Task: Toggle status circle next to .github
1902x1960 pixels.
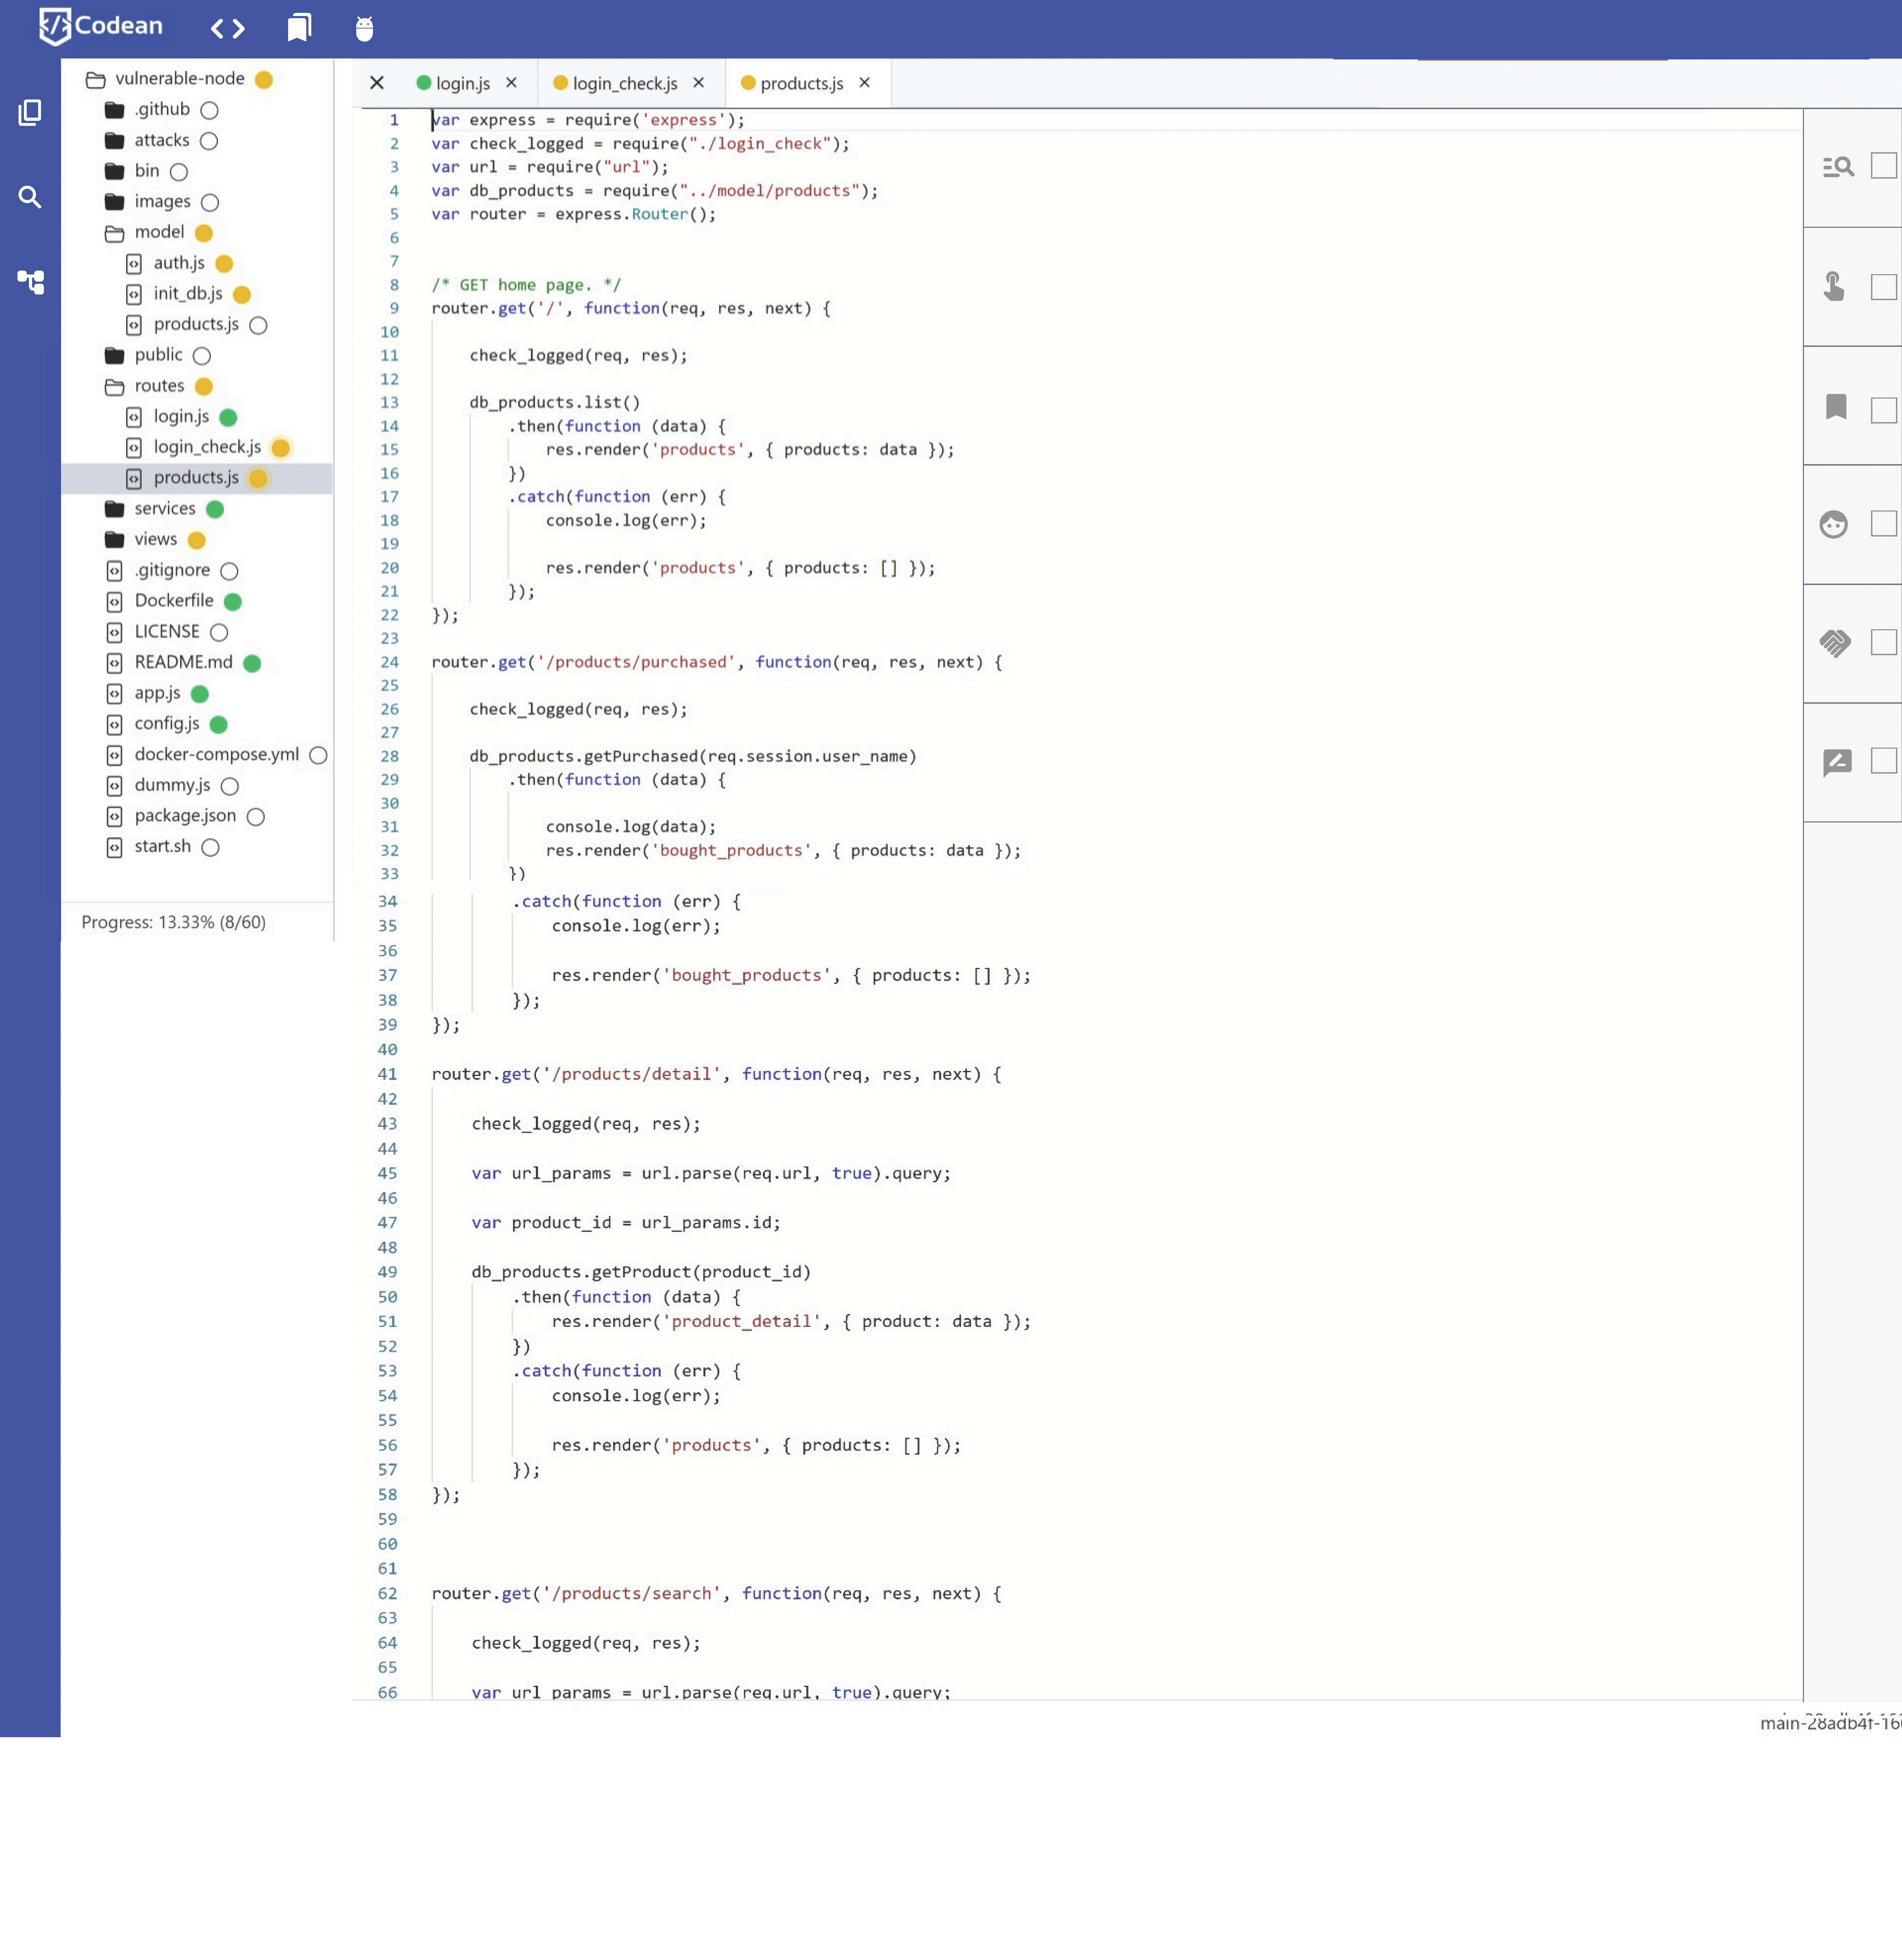Action: pos(209,110)
